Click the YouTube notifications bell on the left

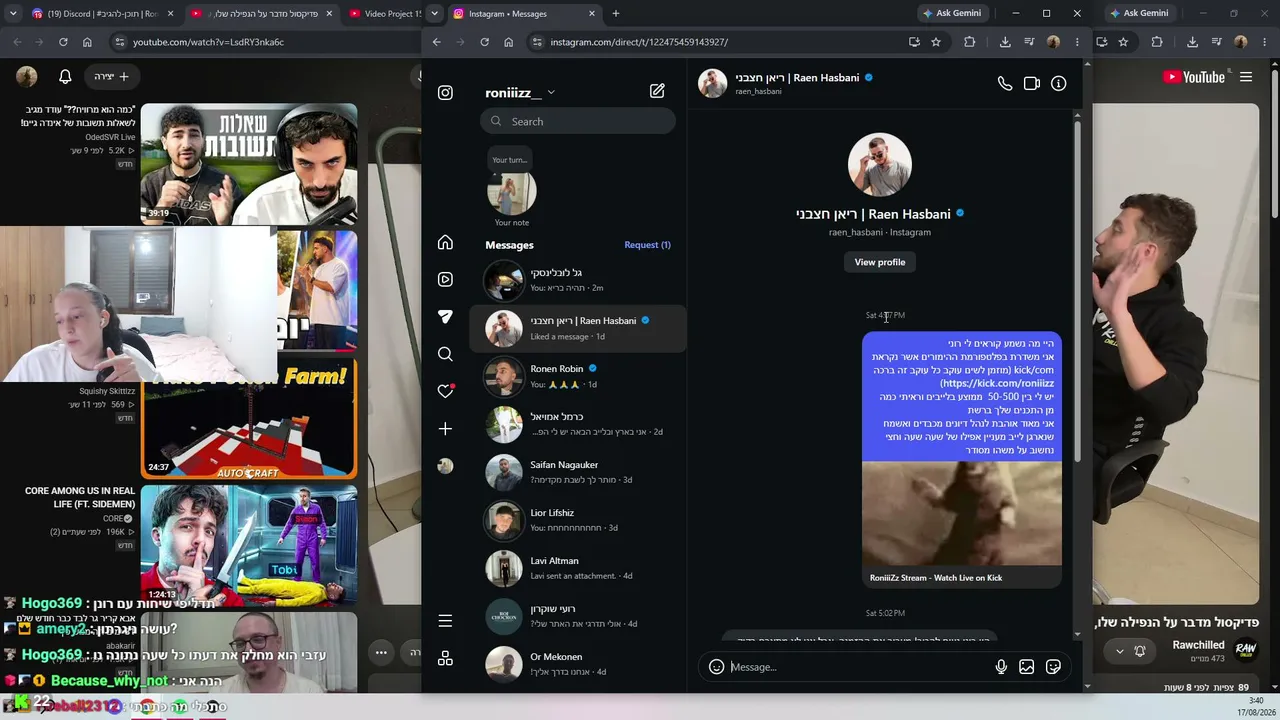(65, 76)
